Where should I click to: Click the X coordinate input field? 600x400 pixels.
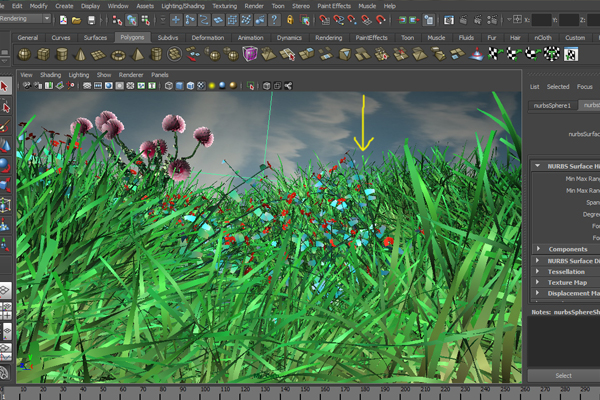click(542, 20)
